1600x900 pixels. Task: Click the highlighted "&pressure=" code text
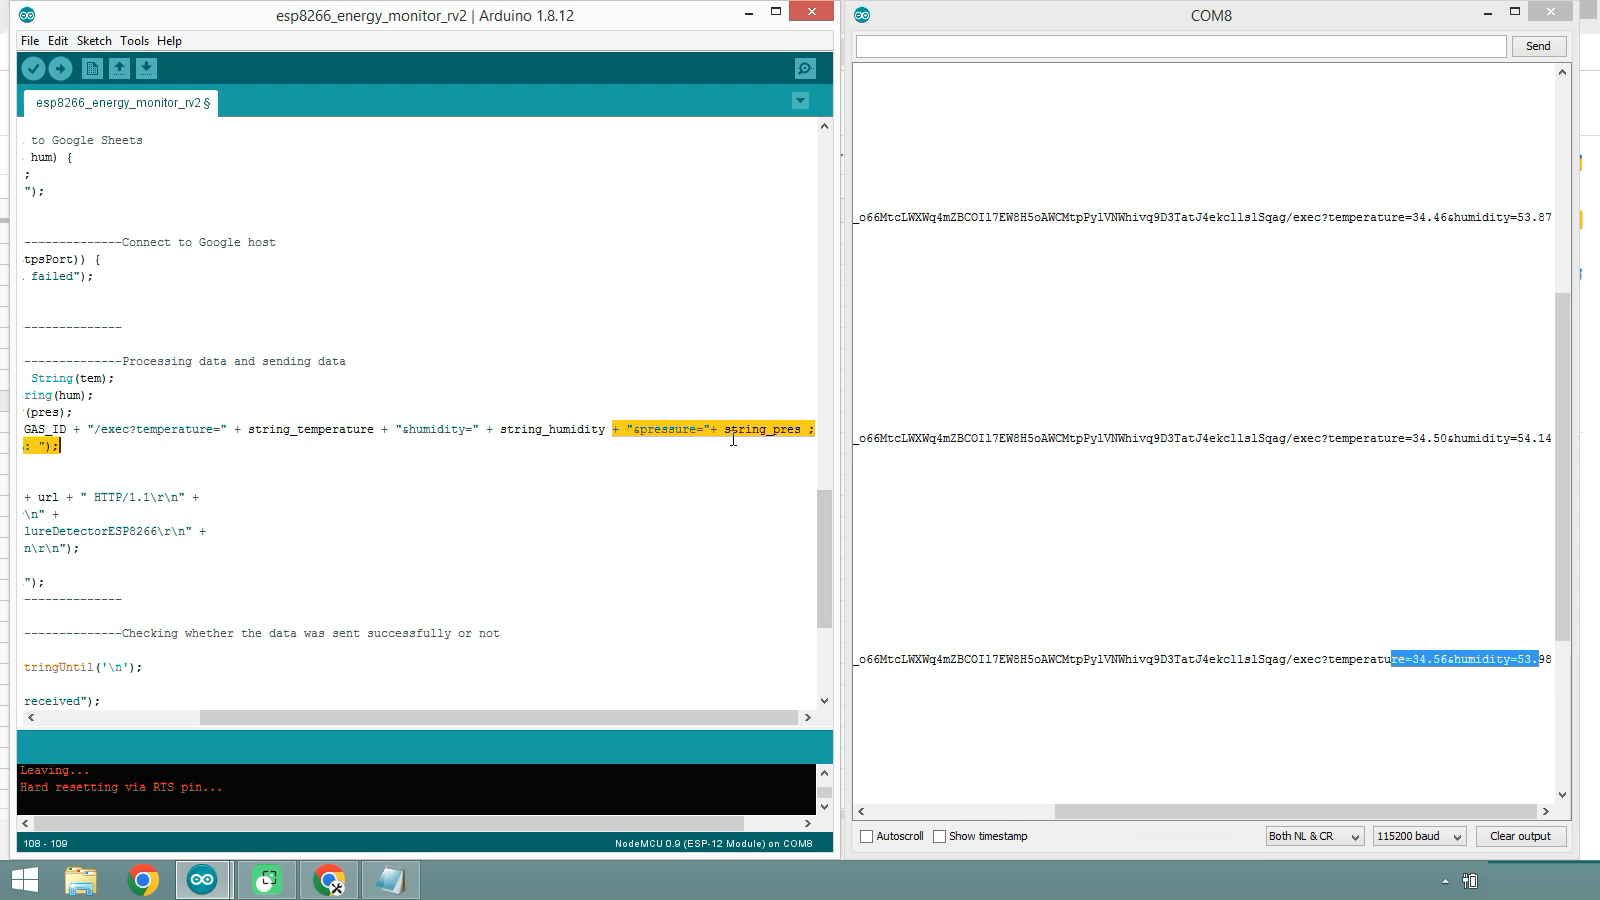tap(668, 429)
